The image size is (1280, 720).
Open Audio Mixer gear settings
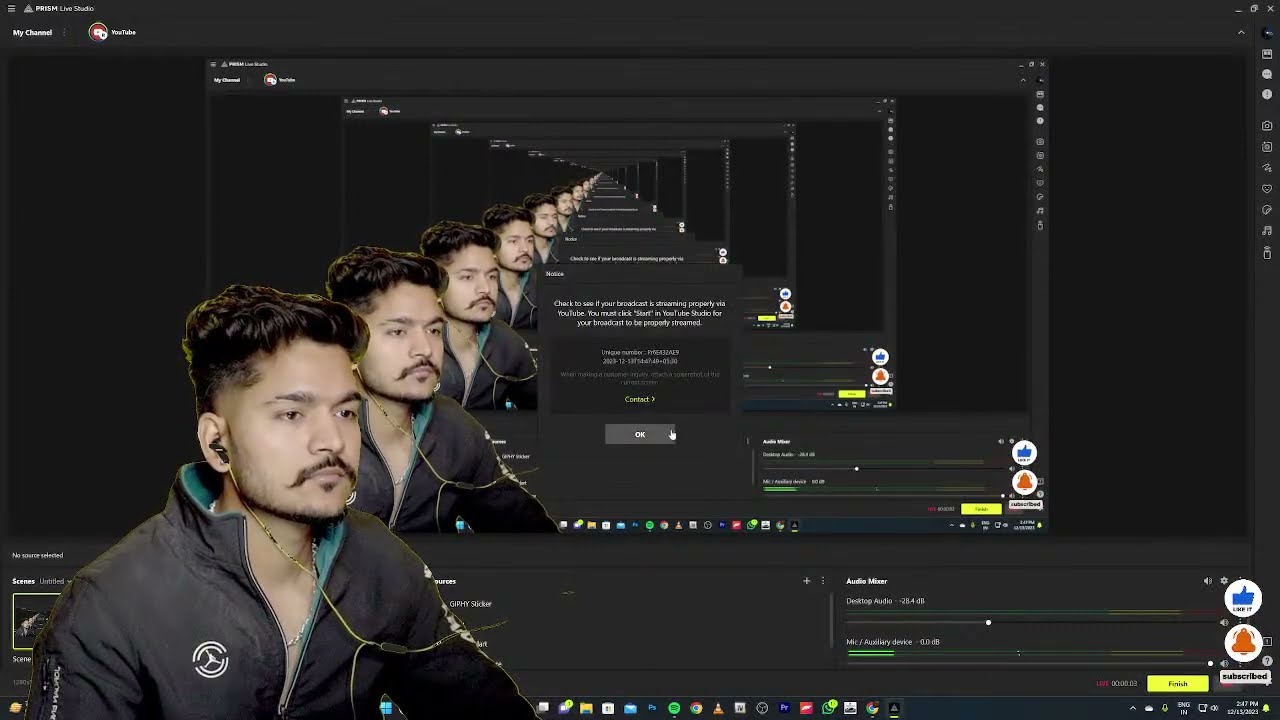point(1223,581)
